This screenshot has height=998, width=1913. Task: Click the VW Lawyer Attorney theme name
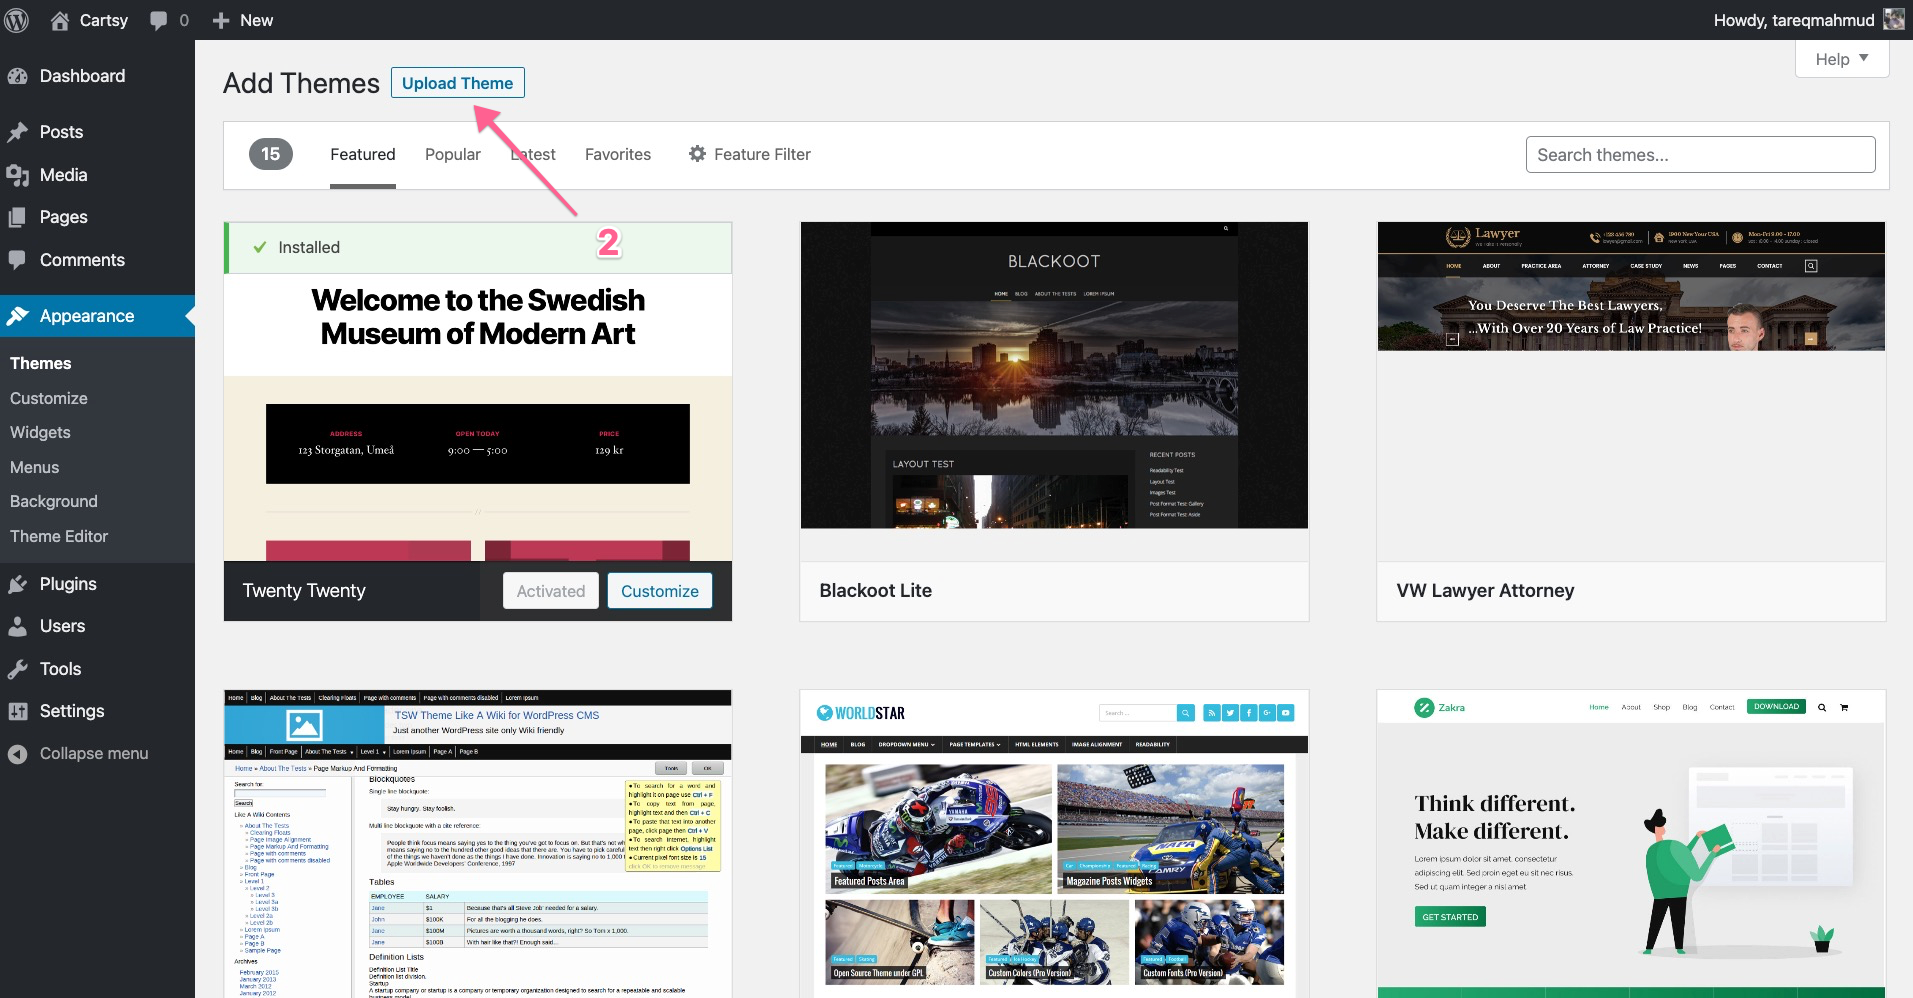coord(1485,591)
